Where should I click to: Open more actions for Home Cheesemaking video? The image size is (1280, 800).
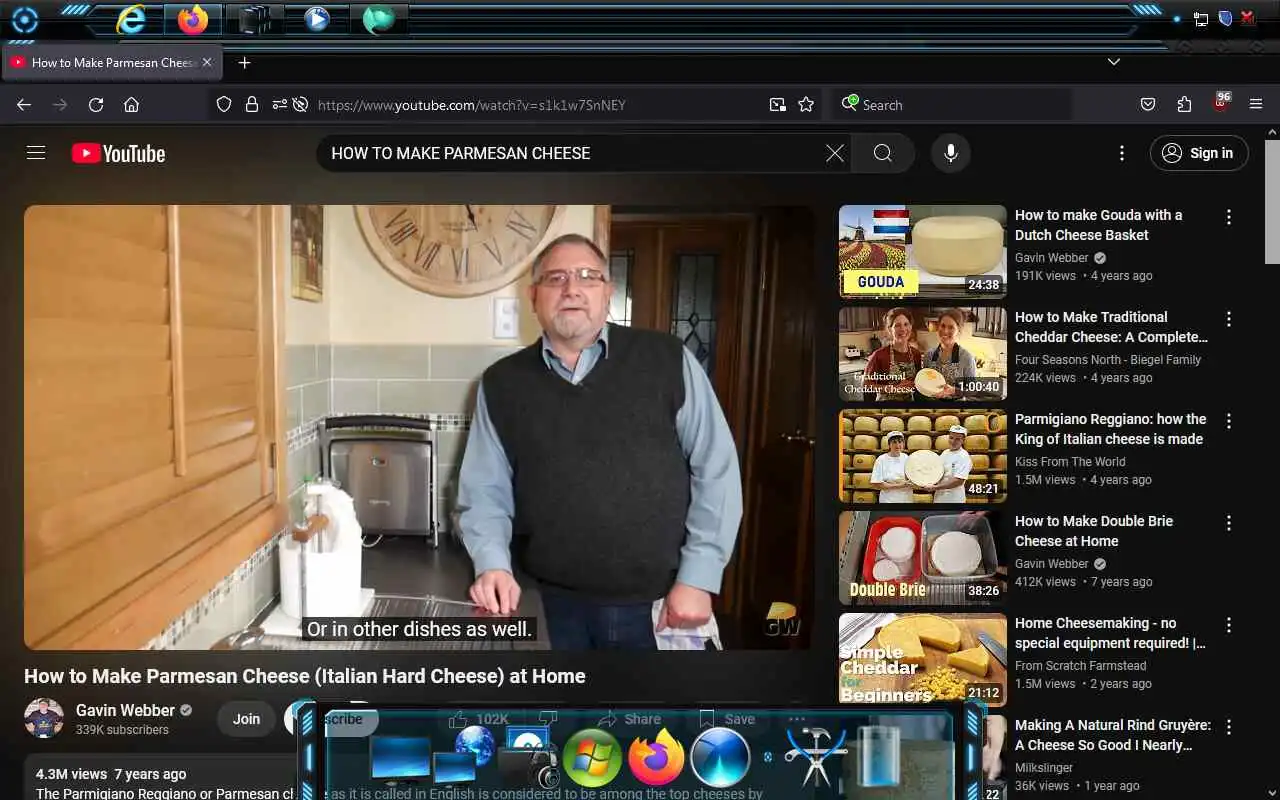(x=1229, y=625)
